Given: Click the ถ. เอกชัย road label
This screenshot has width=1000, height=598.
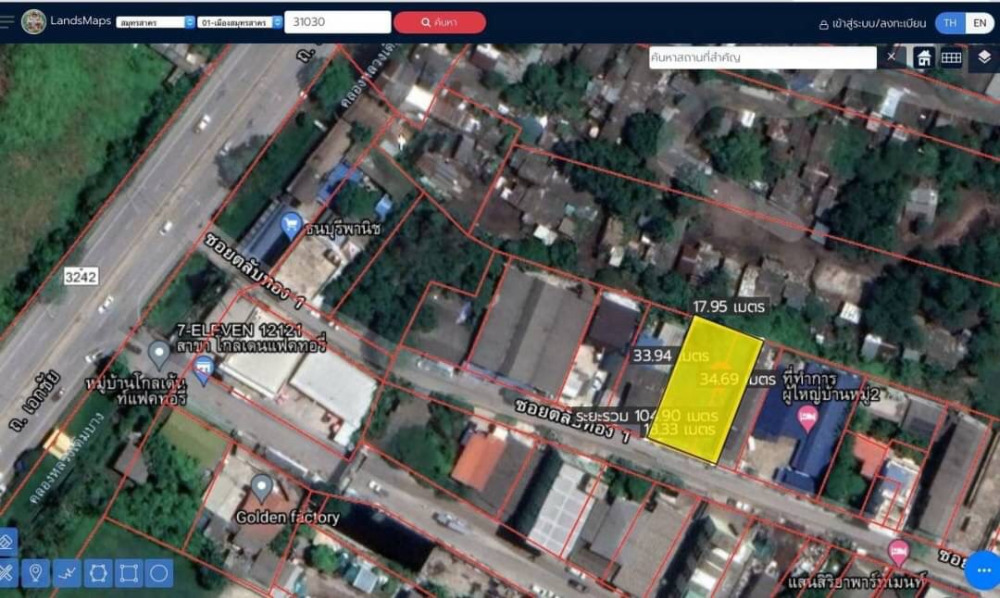Looking at the screenshot, I should 36,400.
